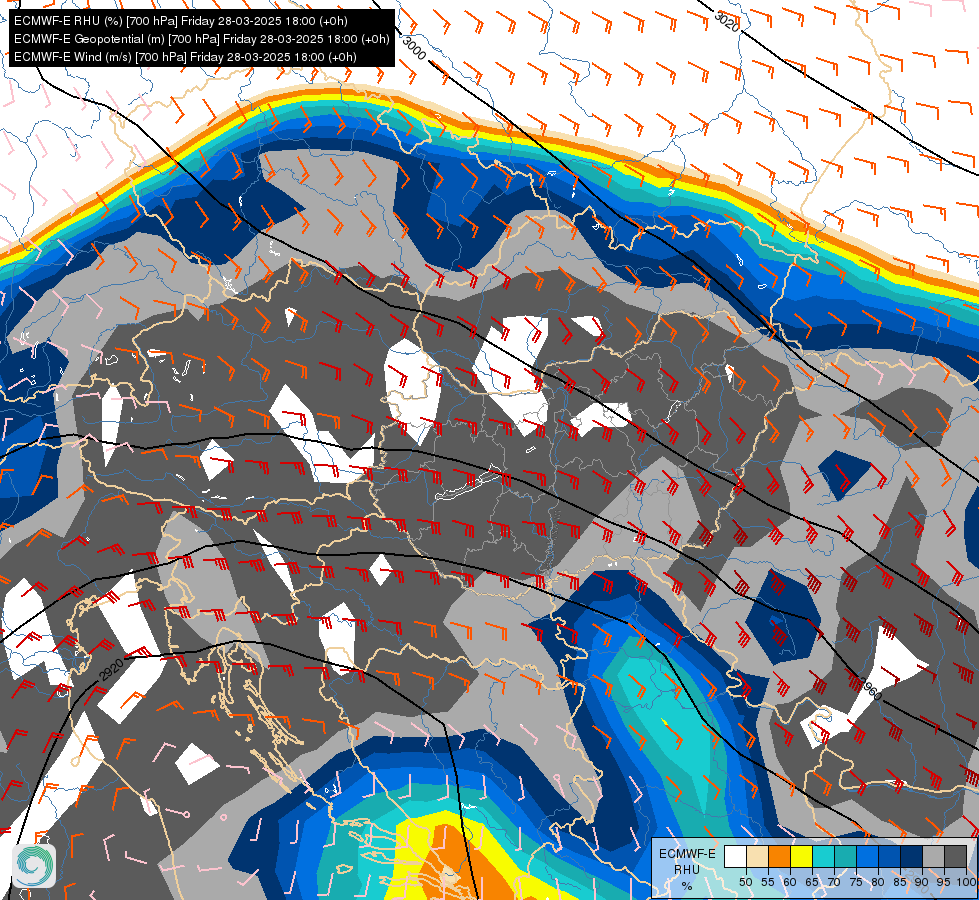Image resolution: width=979 pixels, height=900 pixels.
Task: Select the cyan legend swatch for 65-70
Action: [824, 856]
